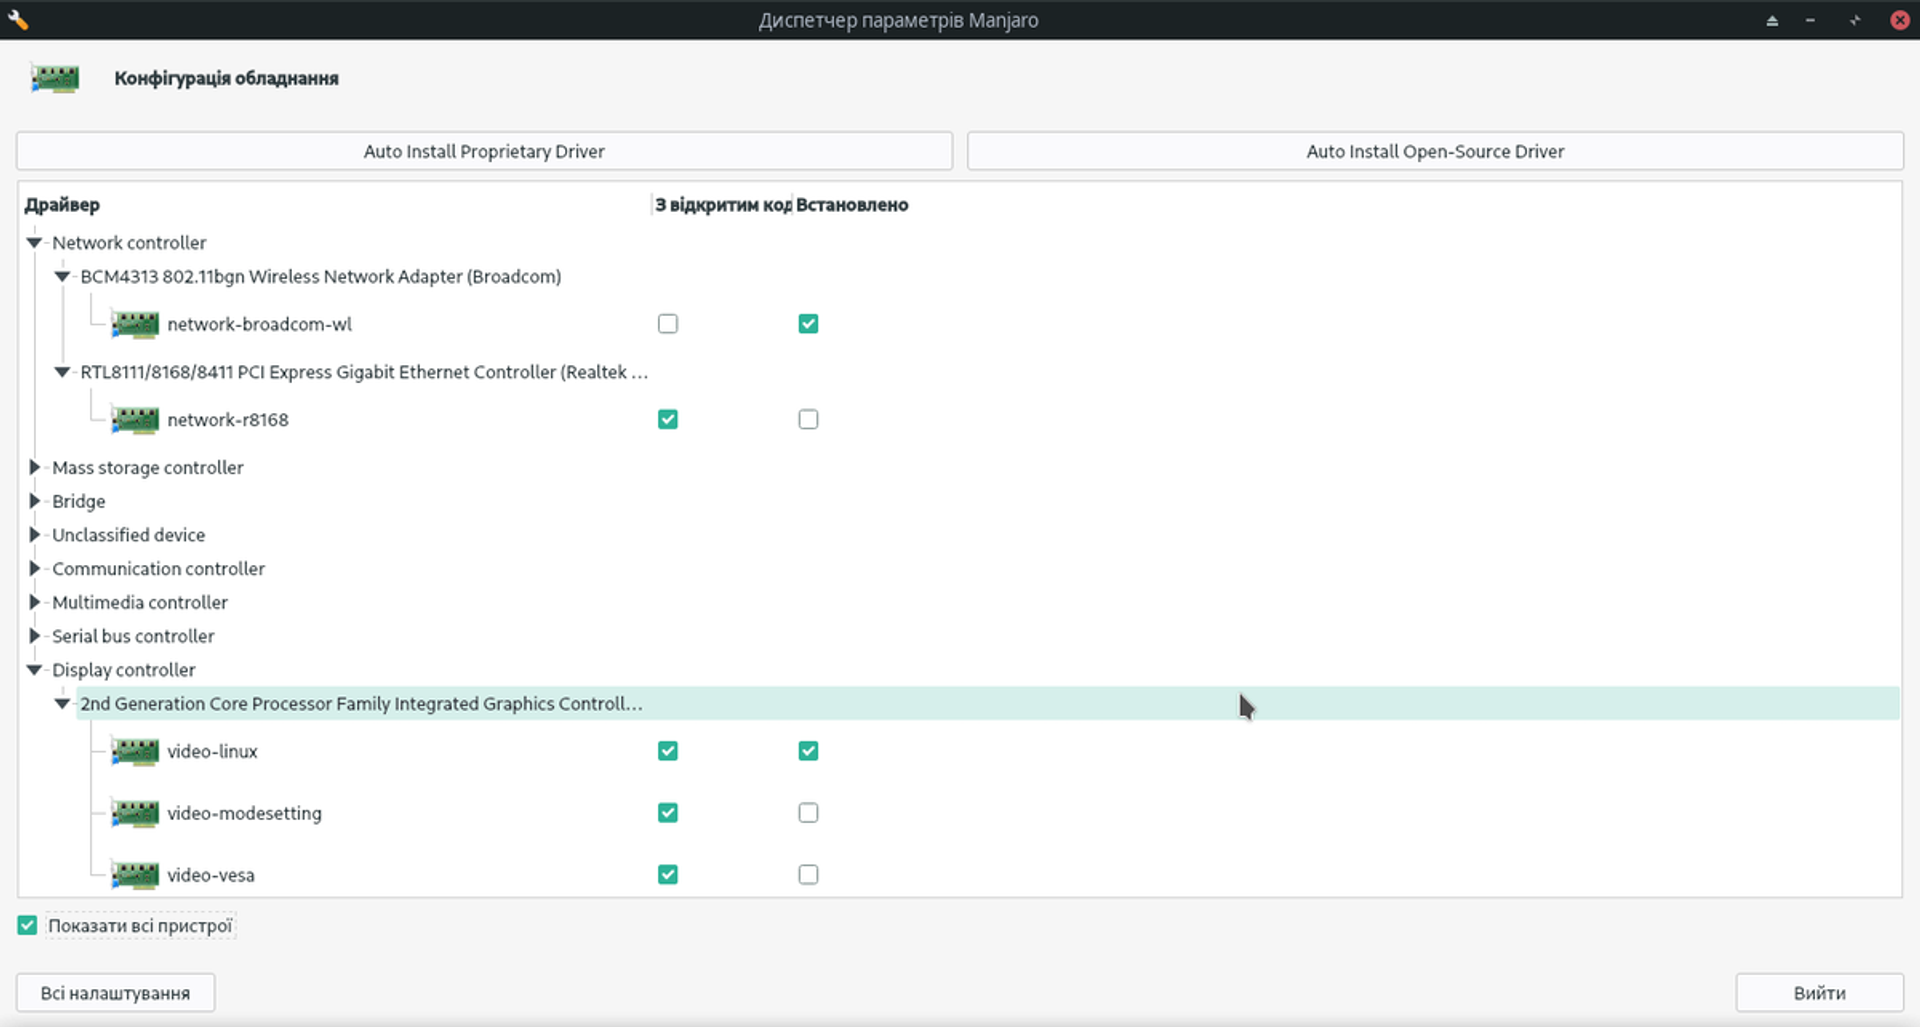The height and width of the screenshot is (1027, 1920).
Task: Select the Serial bus controller label
Action: point(133,636)
